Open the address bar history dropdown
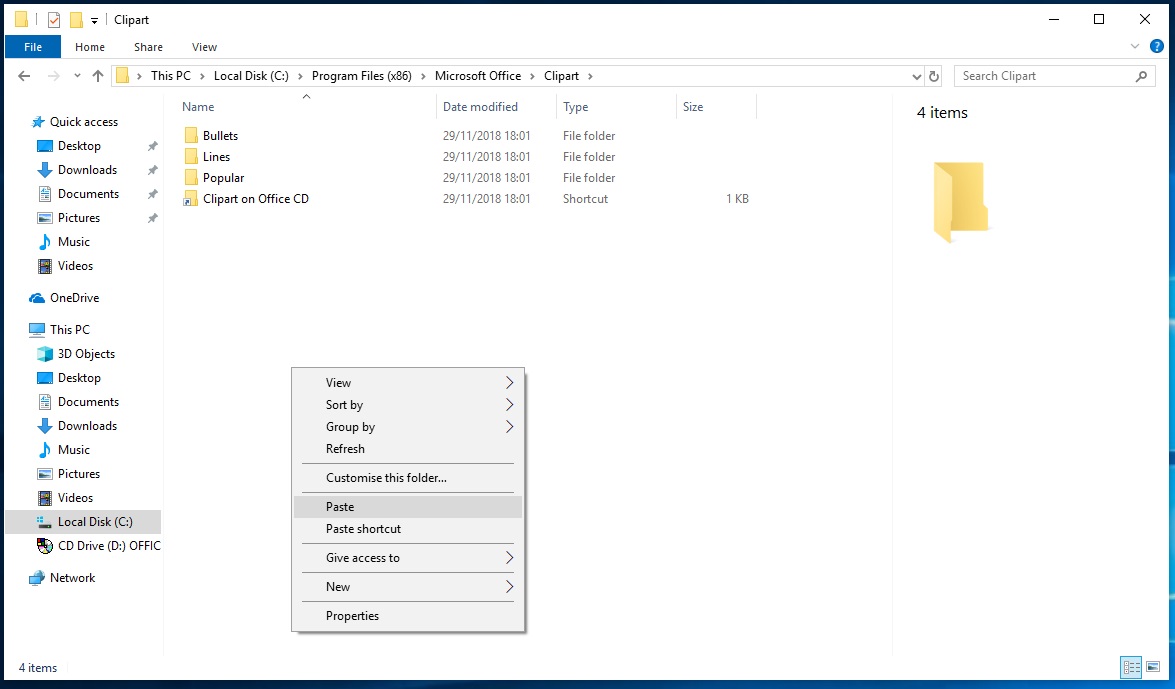1175x689 pixels. (917, 76)
